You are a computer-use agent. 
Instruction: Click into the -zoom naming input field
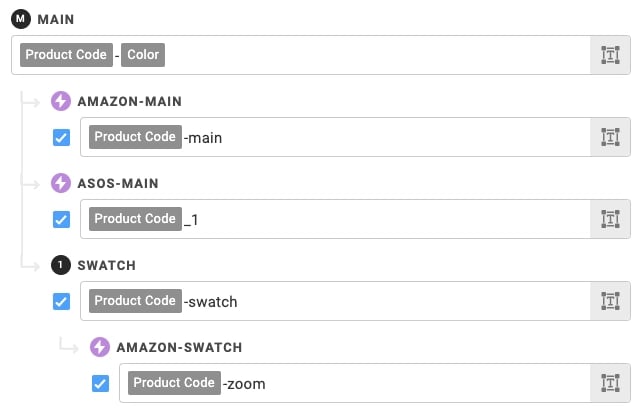(x=355, y=383)
